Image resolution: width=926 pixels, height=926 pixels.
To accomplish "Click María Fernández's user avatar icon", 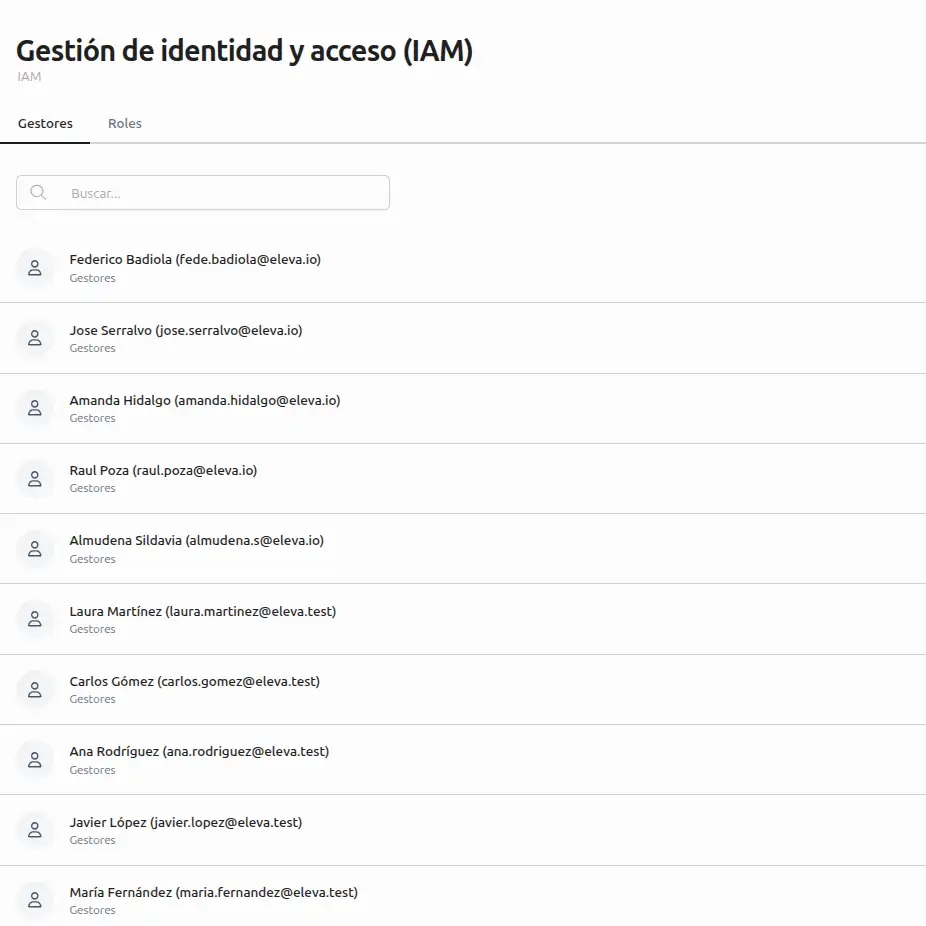I will click(34, 900).
